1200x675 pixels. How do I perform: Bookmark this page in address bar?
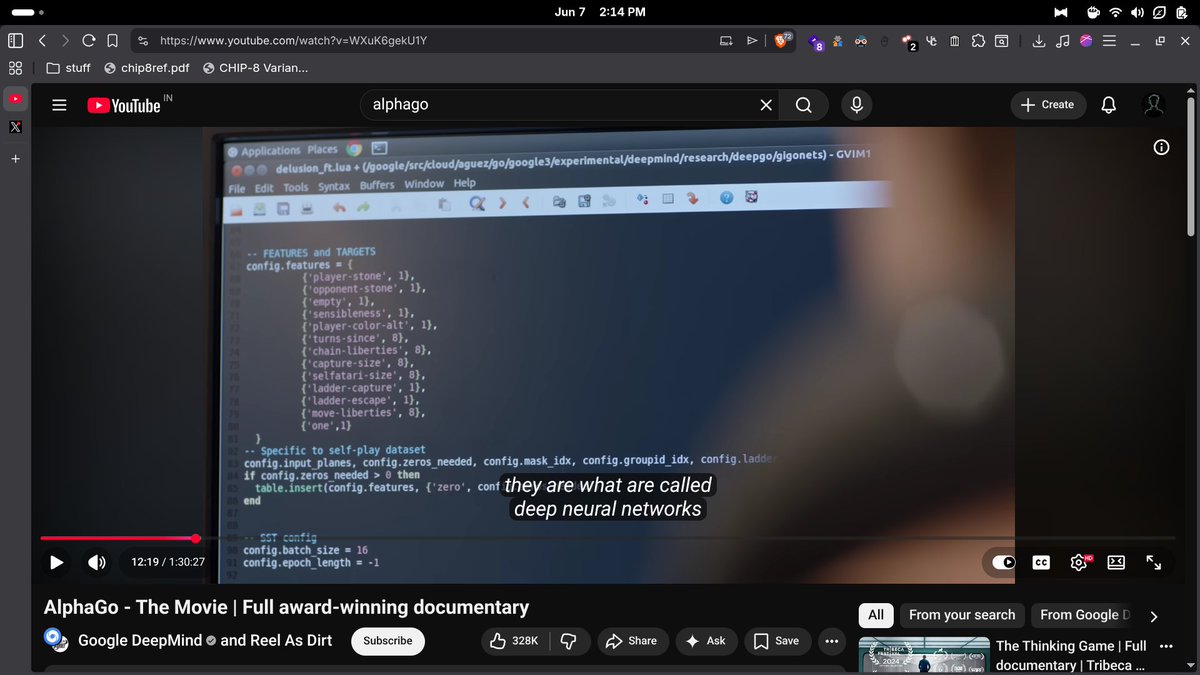(x=112, y=41)
